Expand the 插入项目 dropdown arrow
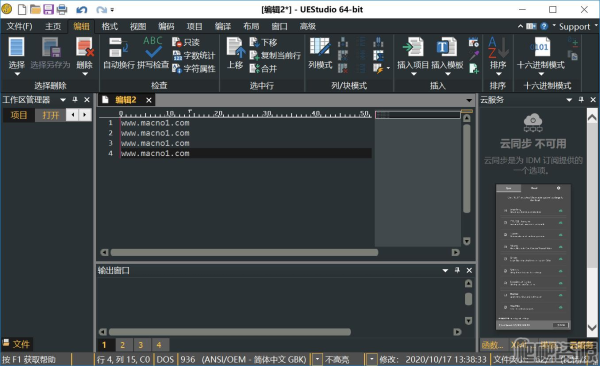This screenshot has width=600, height=366. tap(413, 74)
